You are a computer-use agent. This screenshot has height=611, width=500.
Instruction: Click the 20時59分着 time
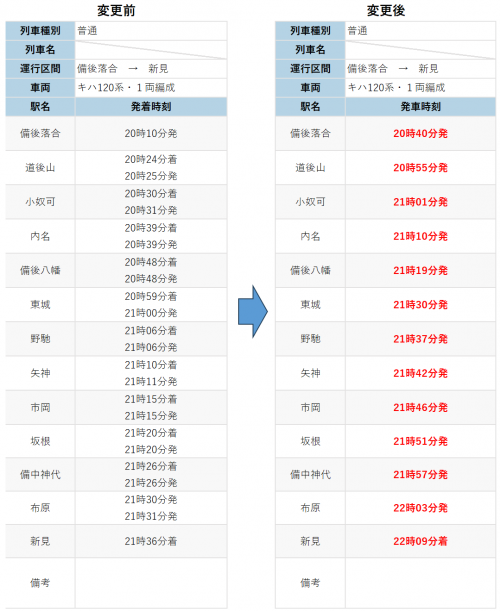click(x=151, y=297)
